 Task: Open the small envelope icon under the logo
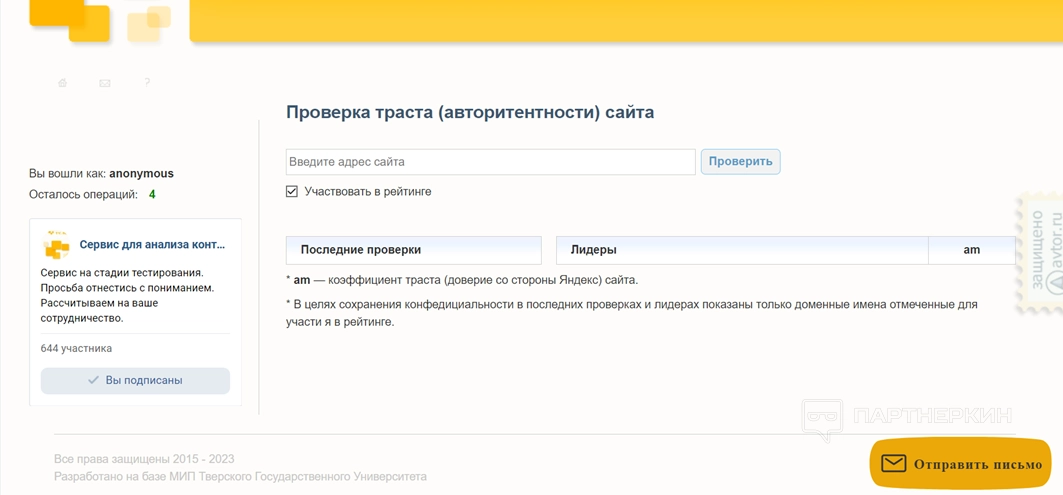coord(105,83)
